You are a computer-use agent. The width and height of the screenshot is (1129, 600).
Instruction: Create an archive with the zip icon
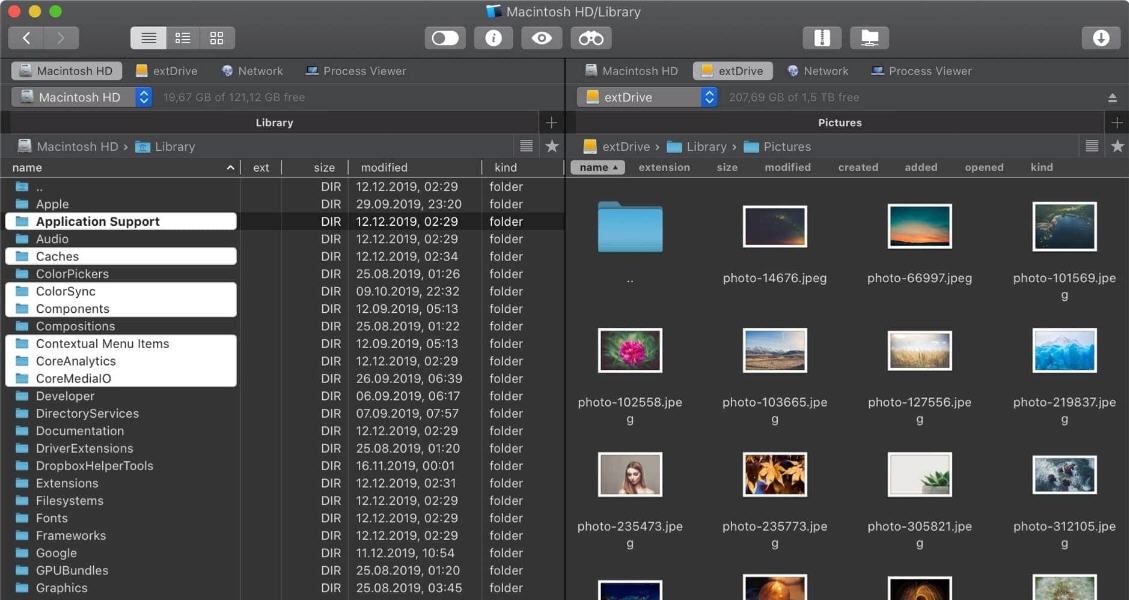coord(821,37)
